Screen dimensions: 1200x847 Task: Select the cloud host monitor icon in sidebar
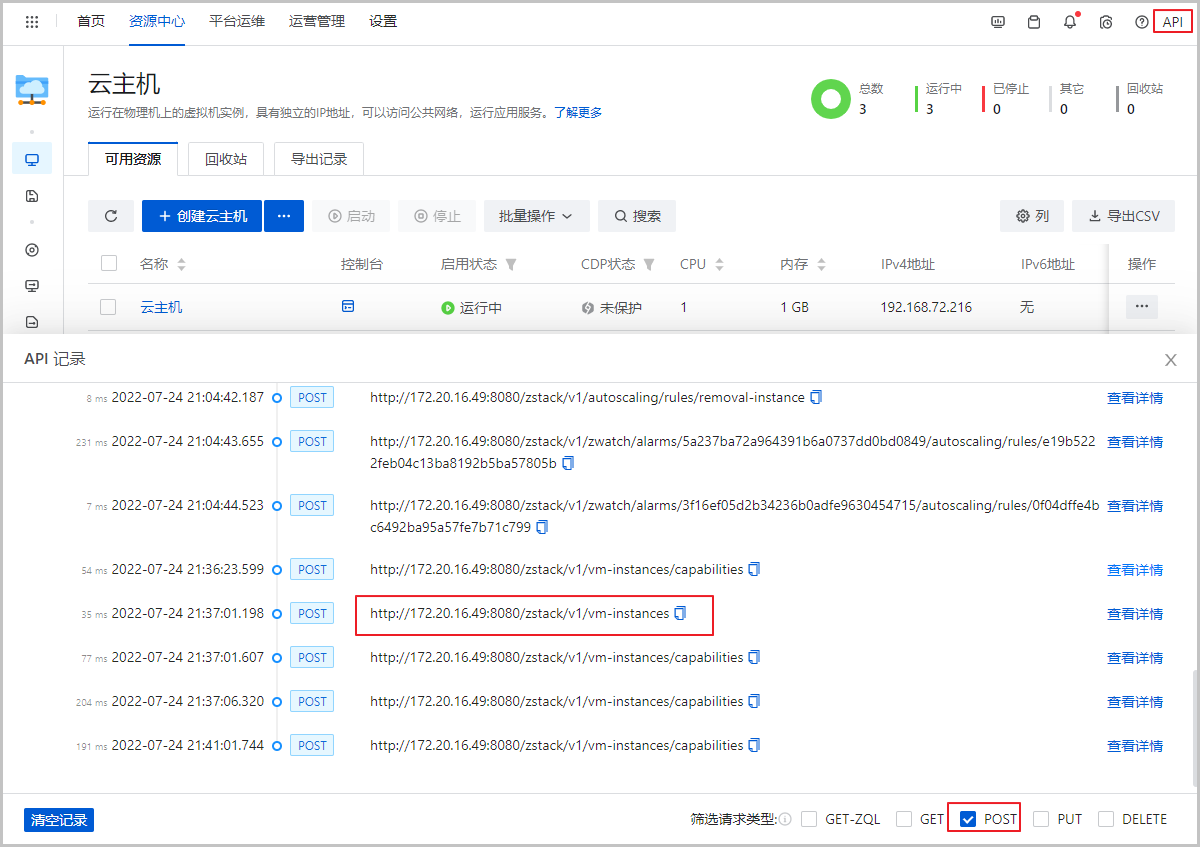31,158
